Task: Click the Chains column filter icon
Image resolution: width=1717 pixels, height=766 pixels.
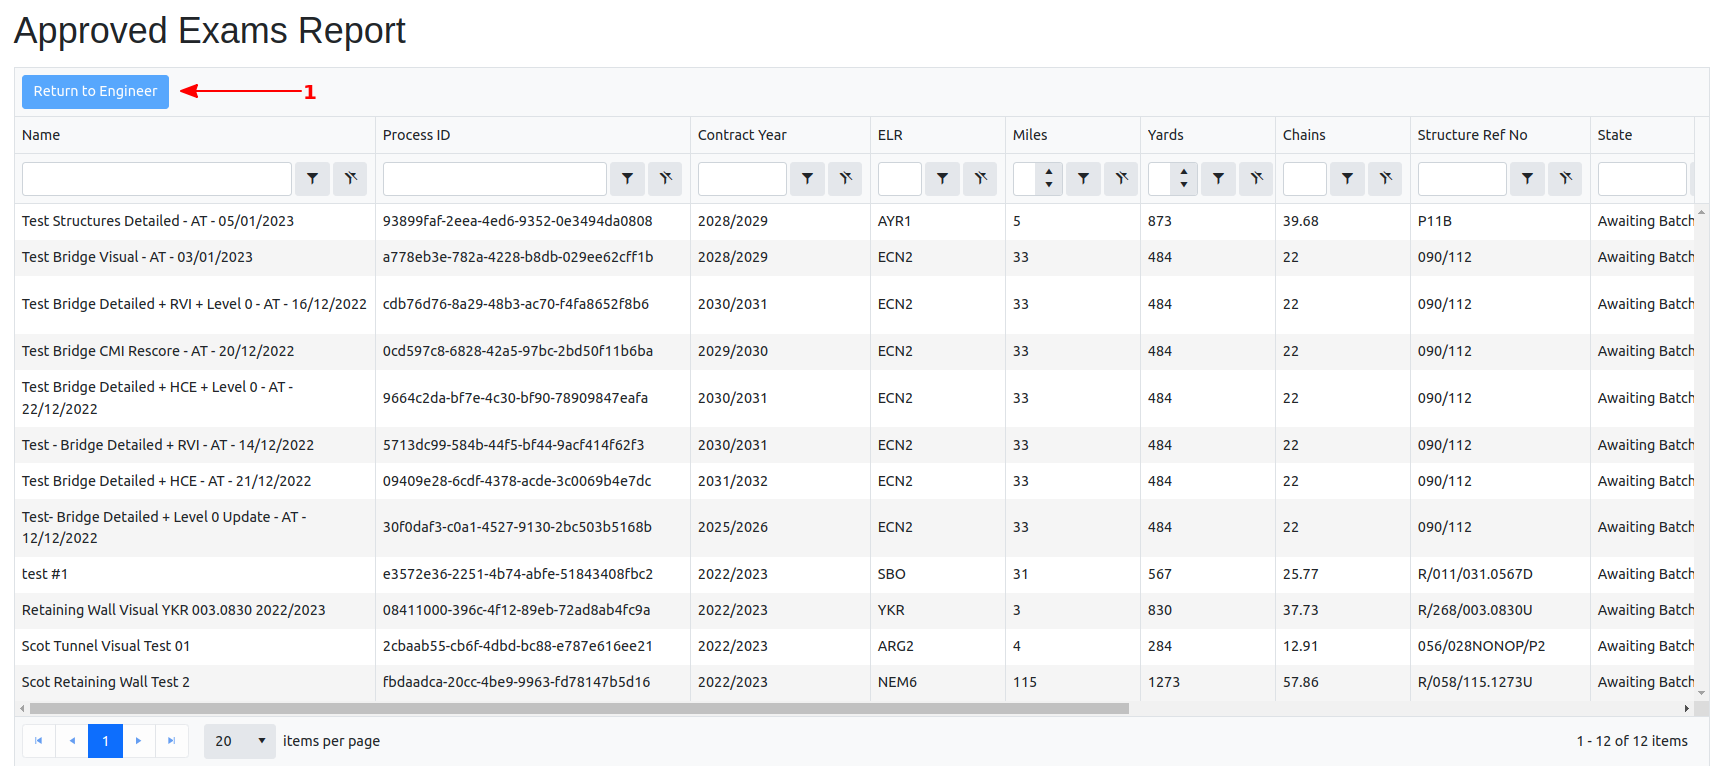Action: (x=1347, y=179)
